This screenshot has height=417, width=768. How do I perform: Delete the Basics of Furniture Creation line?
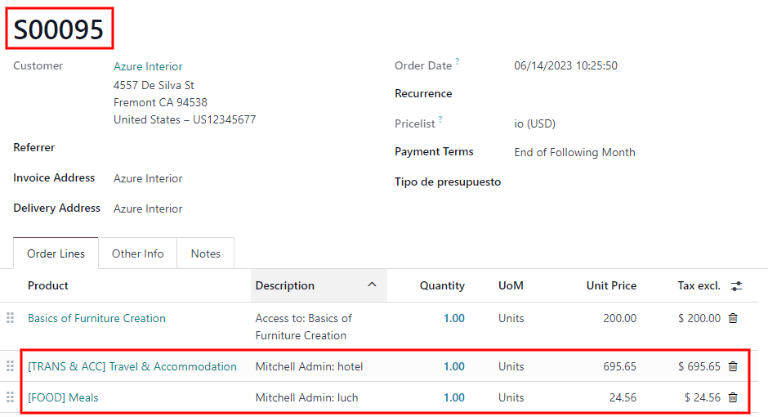[x=732, y=318]
